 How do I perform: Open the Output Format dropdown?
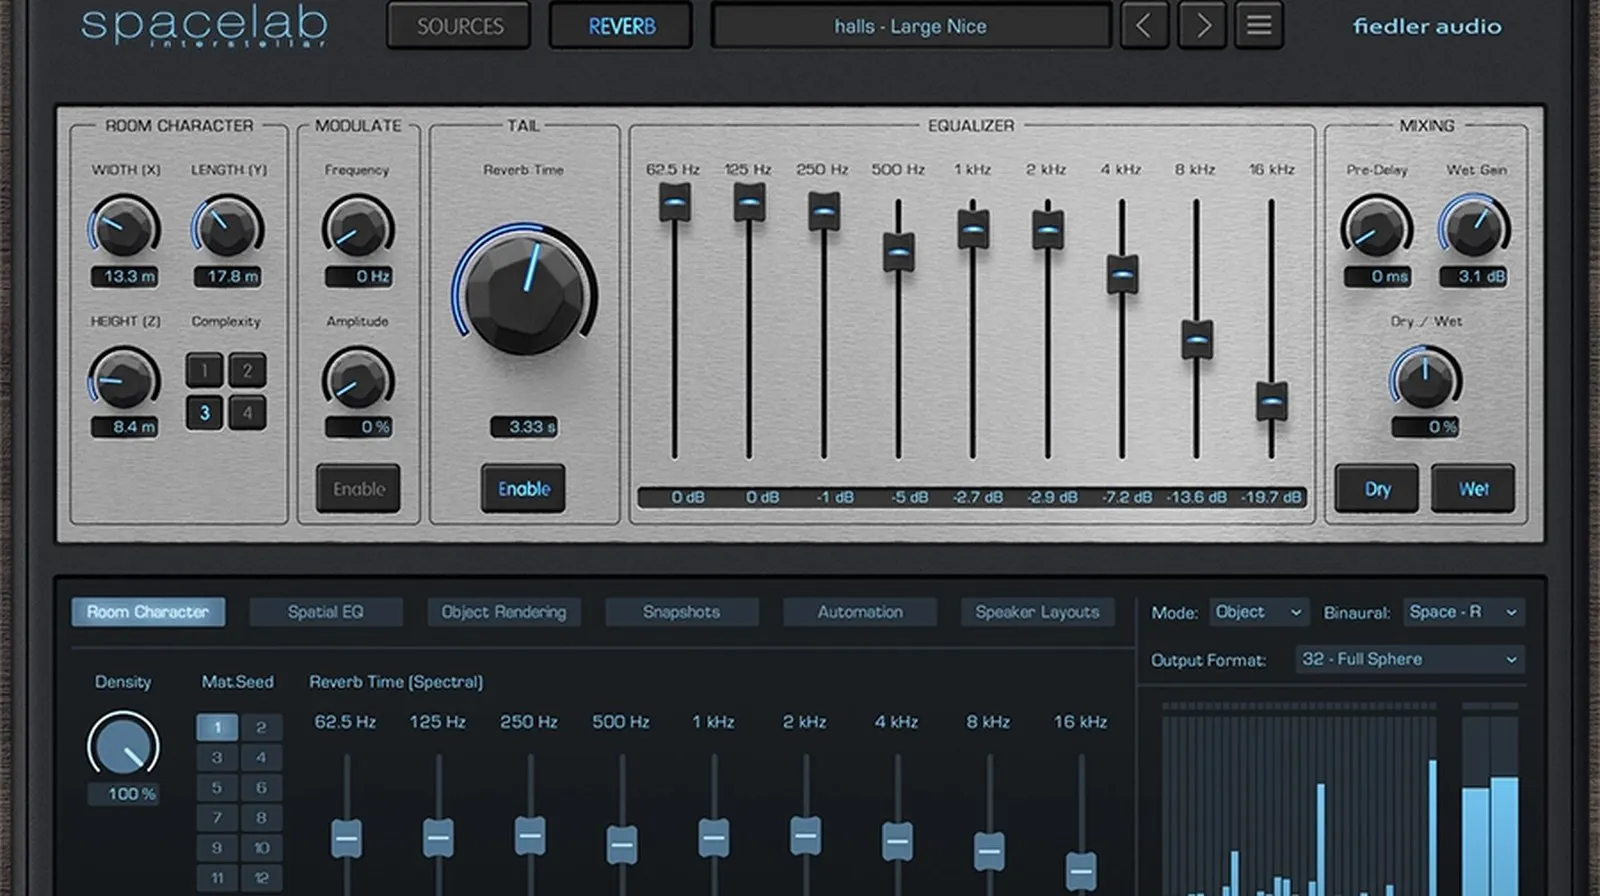(1410, 659)
